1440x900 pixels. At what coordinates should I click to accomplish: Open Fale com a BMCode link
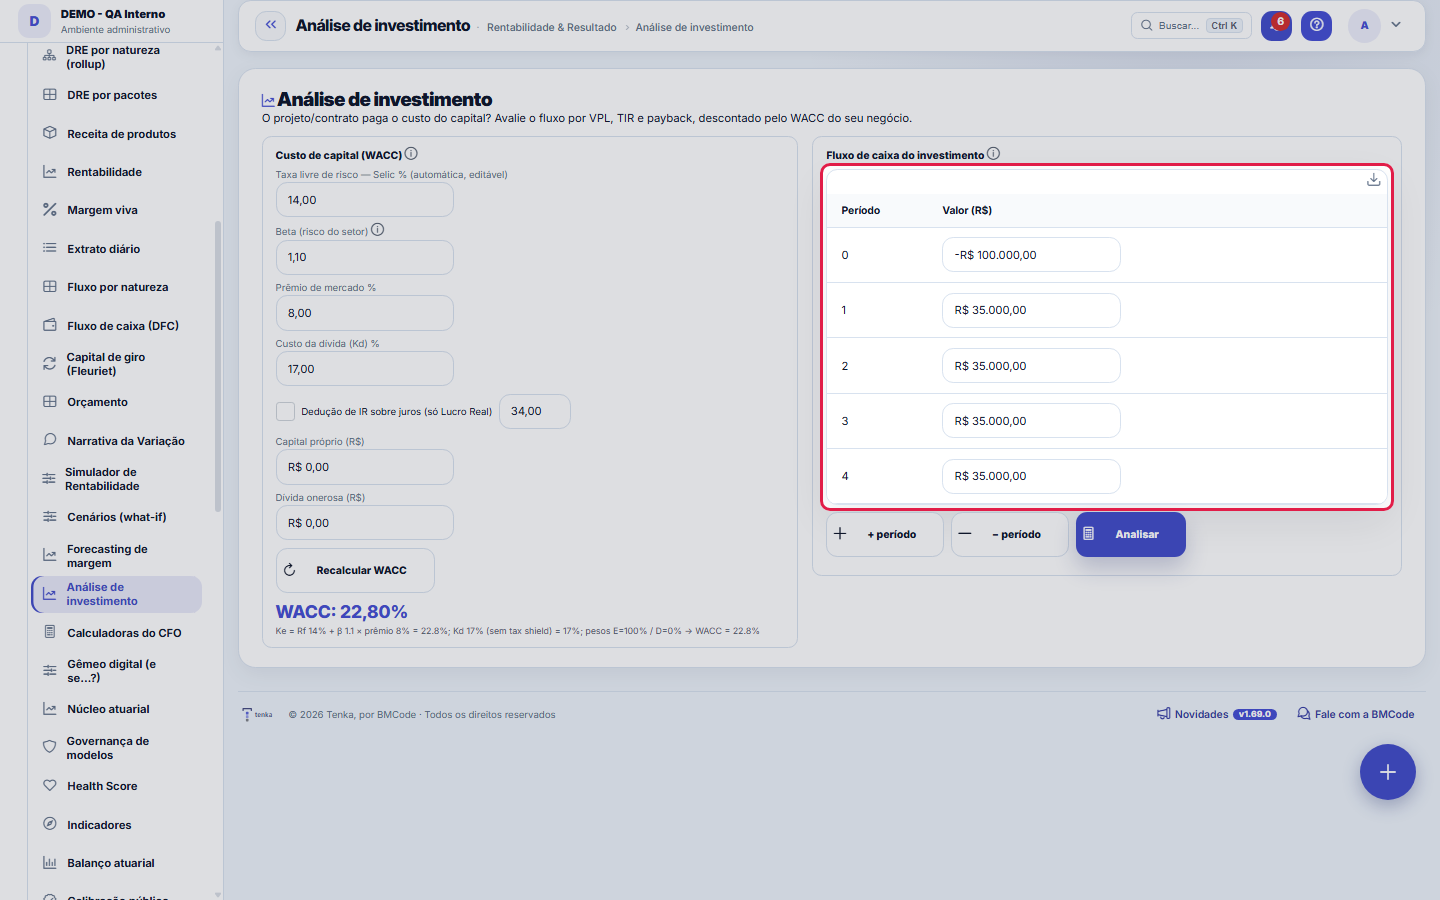[1355, 714]
